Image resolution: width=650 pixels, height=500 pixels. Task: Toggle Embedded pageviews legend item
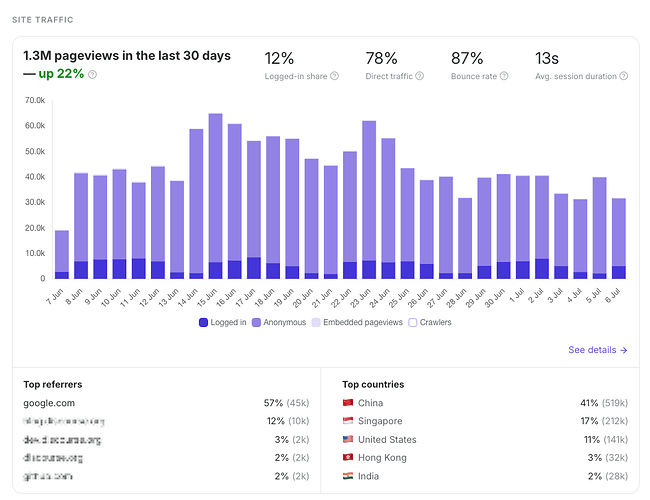(357, 323)
